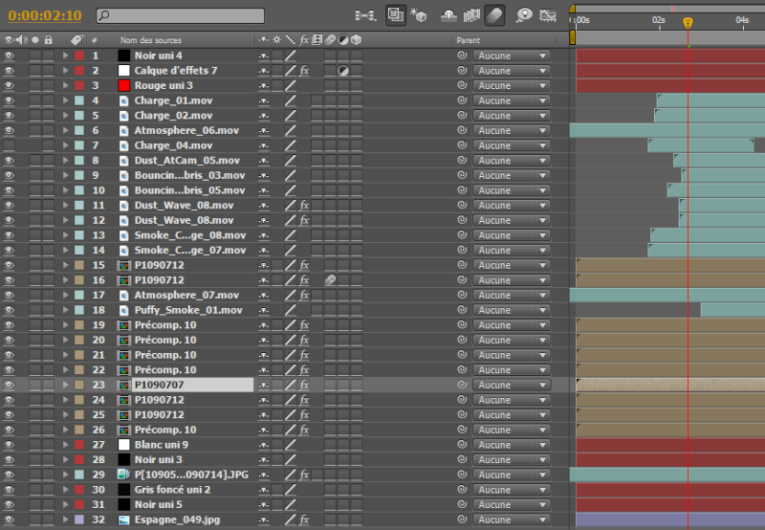Click the lavender label swatch of Espagne_049.jpg

pyautogui.click(x=79, y=519)
